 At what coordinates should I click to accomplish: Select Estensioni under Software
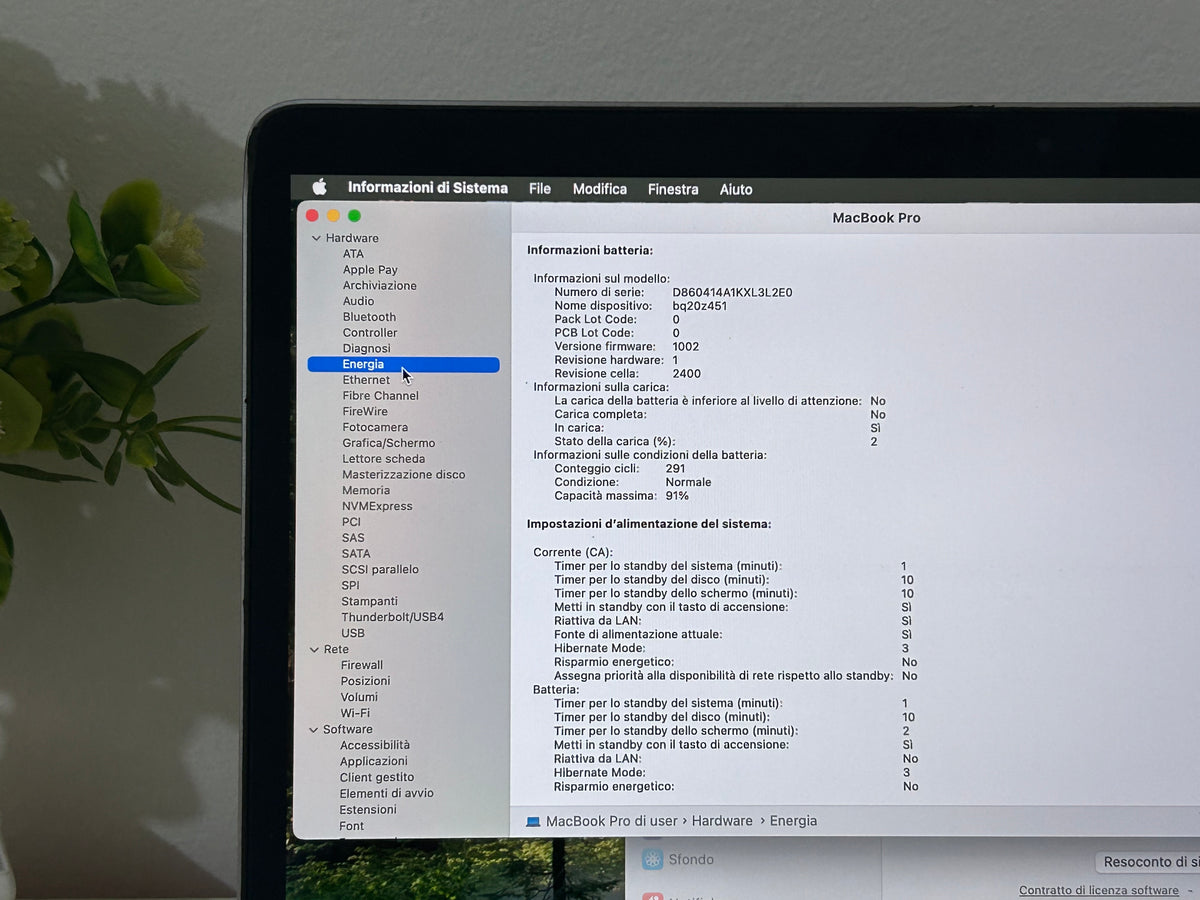[x=368, y=810]
